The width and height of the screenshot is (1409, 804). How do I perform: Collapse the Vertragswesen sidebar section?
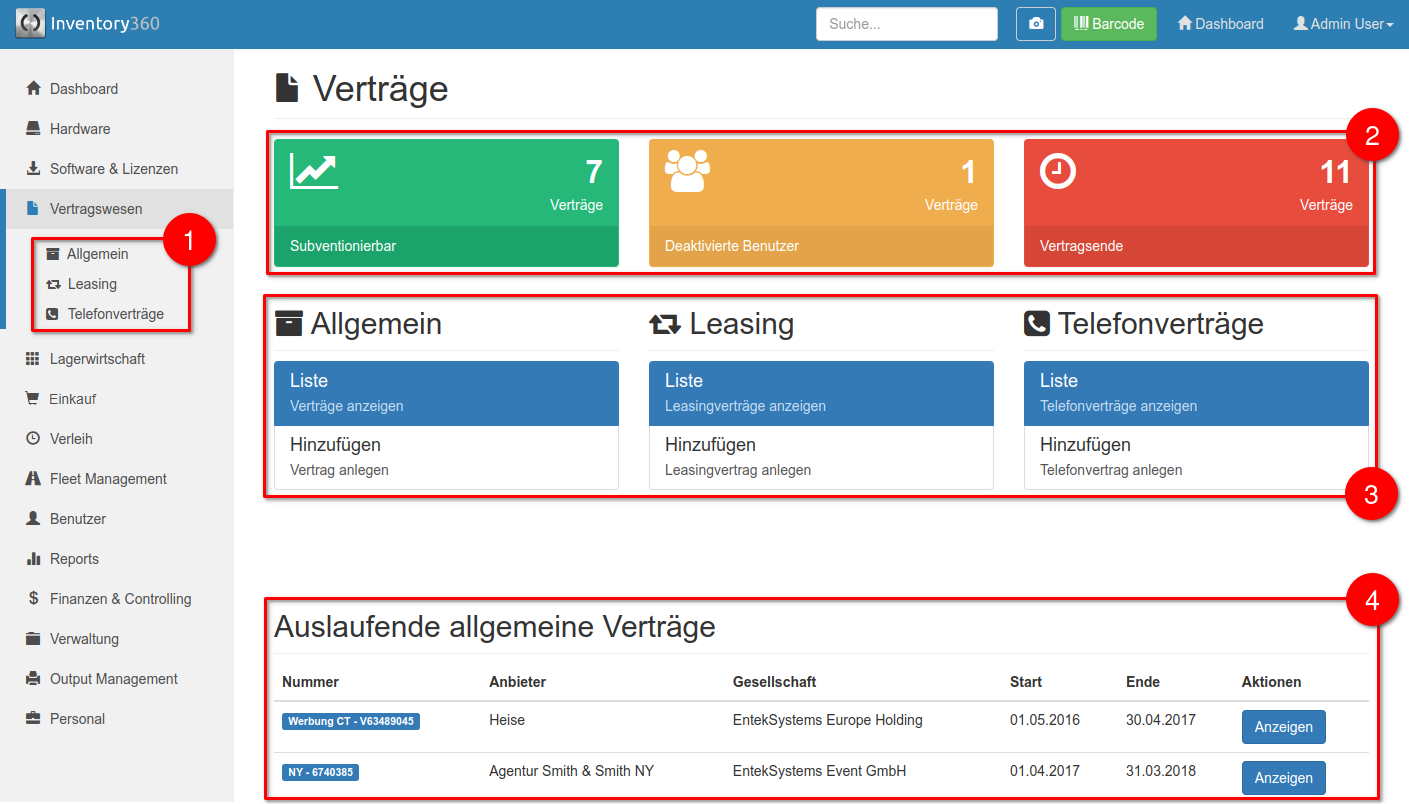96,209
